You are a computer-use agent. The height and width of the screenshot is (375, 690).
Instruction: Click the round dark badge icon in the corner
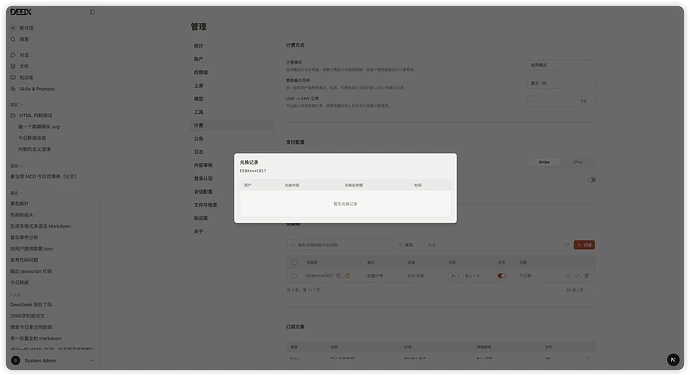tap(673, 360)
